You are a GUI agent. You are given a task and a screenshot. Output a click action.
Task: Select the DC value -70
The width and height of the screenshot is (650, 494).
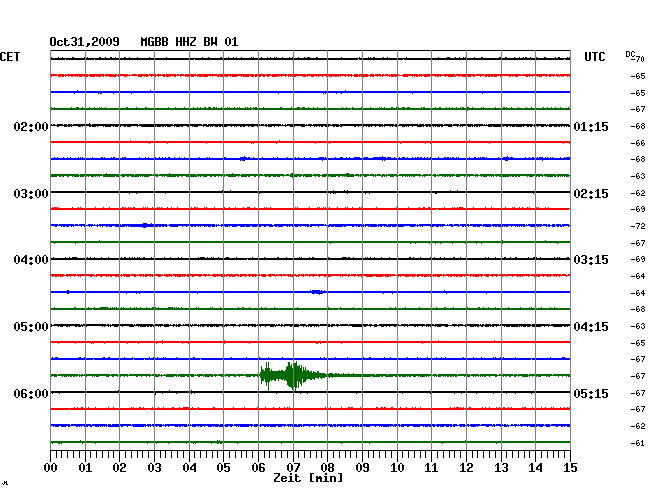click(x=639, y=59)
